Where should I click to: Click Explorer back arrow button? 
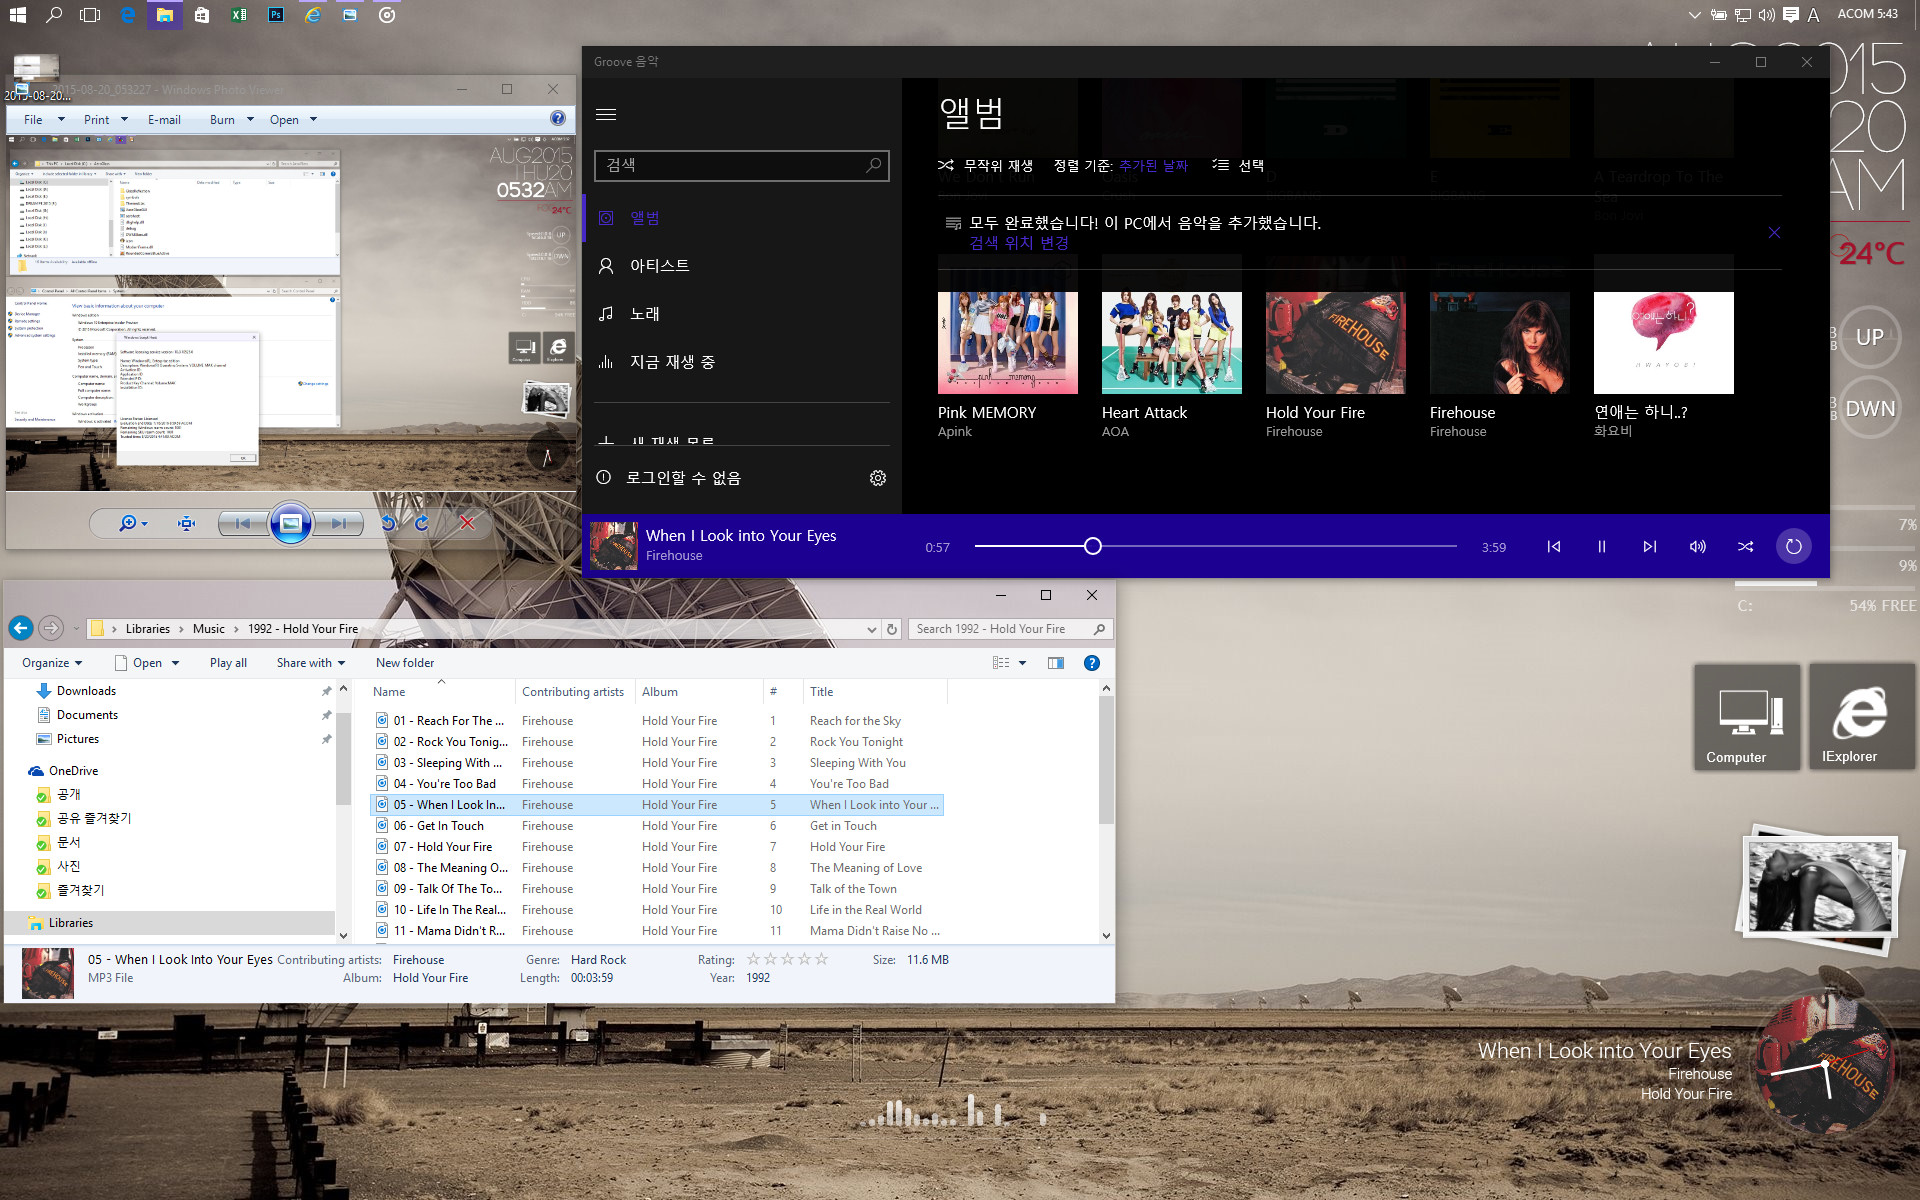pyautogui.click(x=21, y=628)
